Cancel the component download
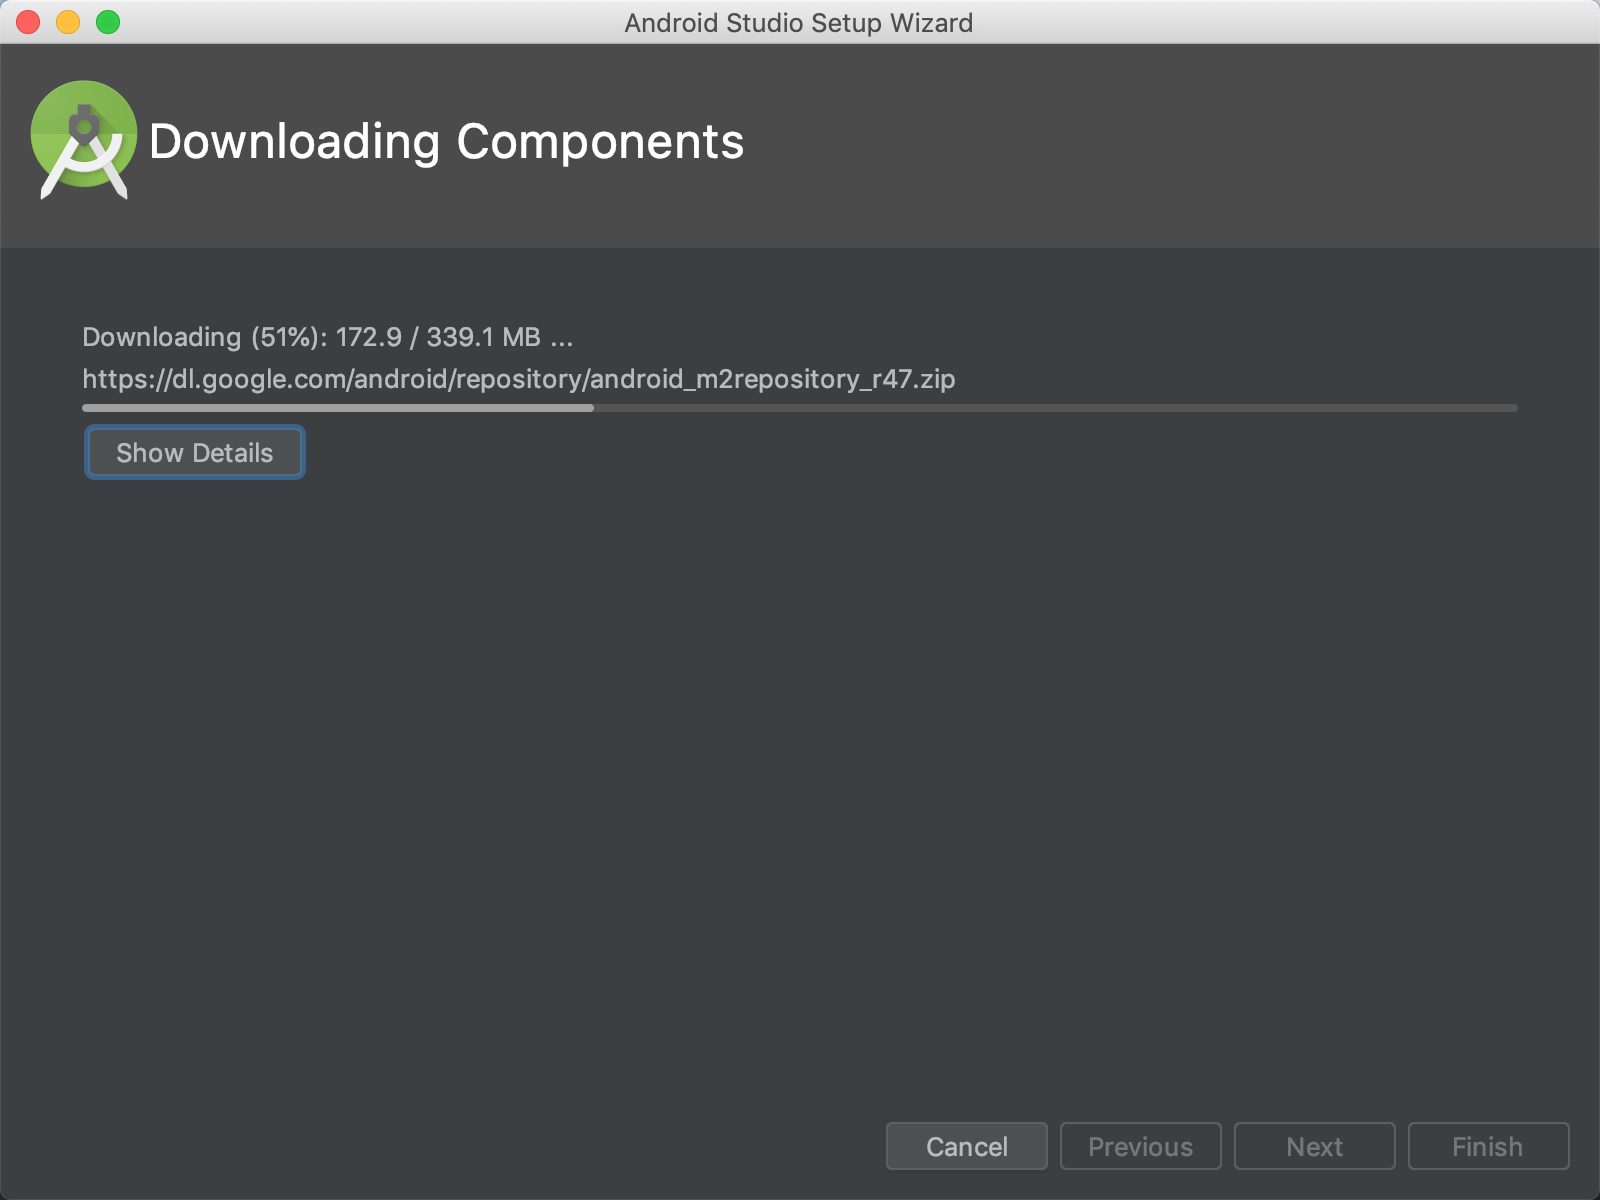The width and height of the screenshot is (1600, 1200). click(967, 1146)
